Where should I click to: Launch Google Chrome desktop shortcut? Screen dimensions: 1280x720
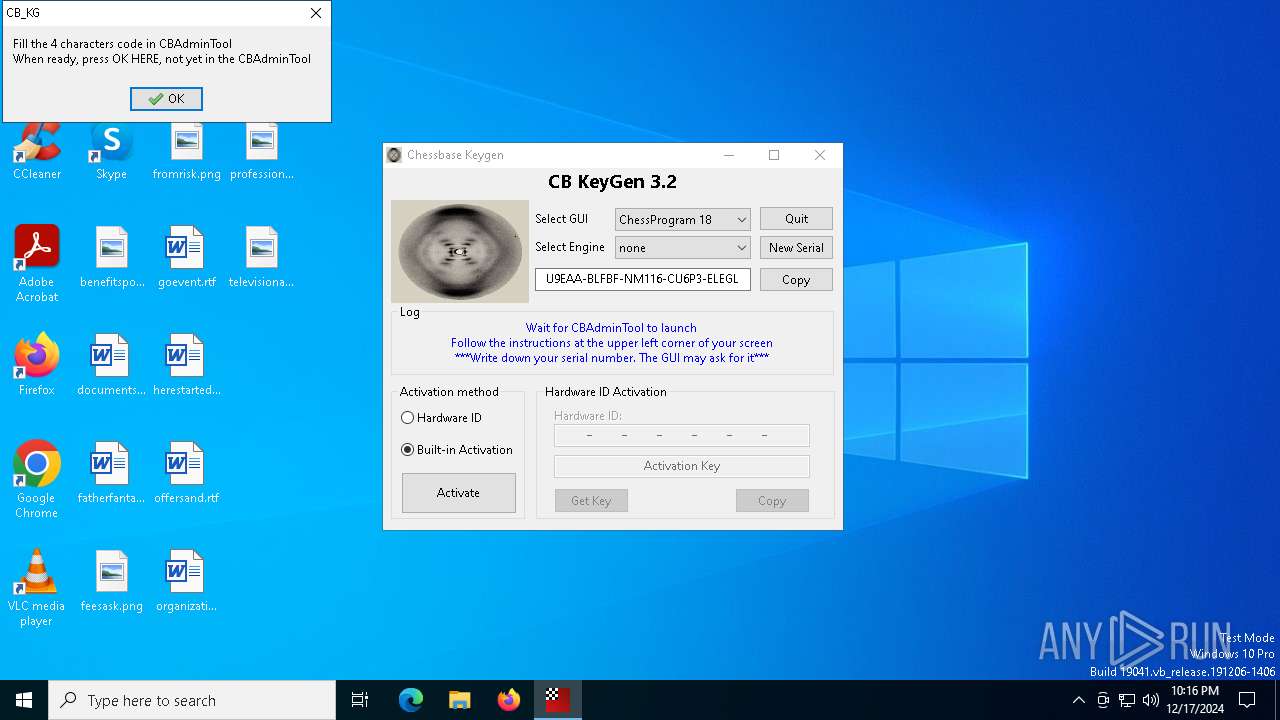coord(37,480)
